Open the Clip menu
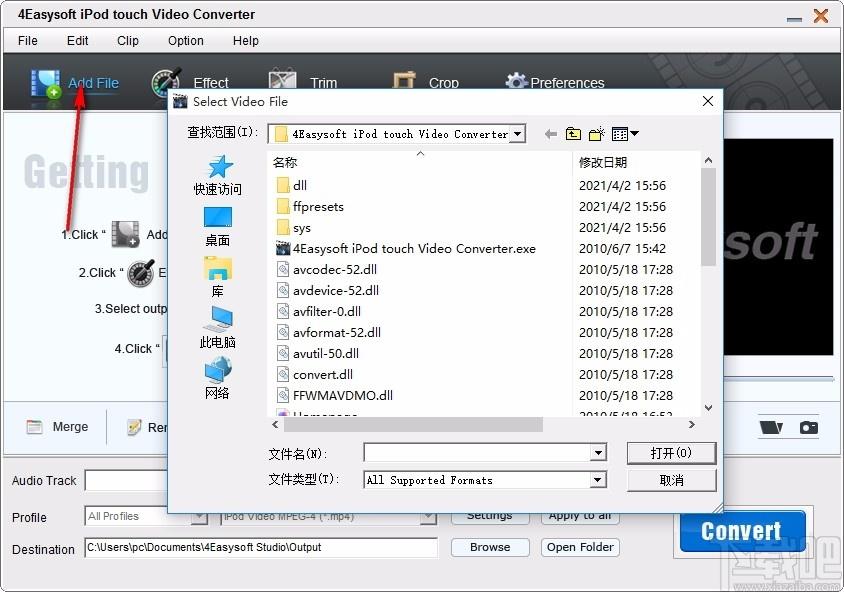The image size is (844, 592). pyautogui.click(x=128, y=41)
